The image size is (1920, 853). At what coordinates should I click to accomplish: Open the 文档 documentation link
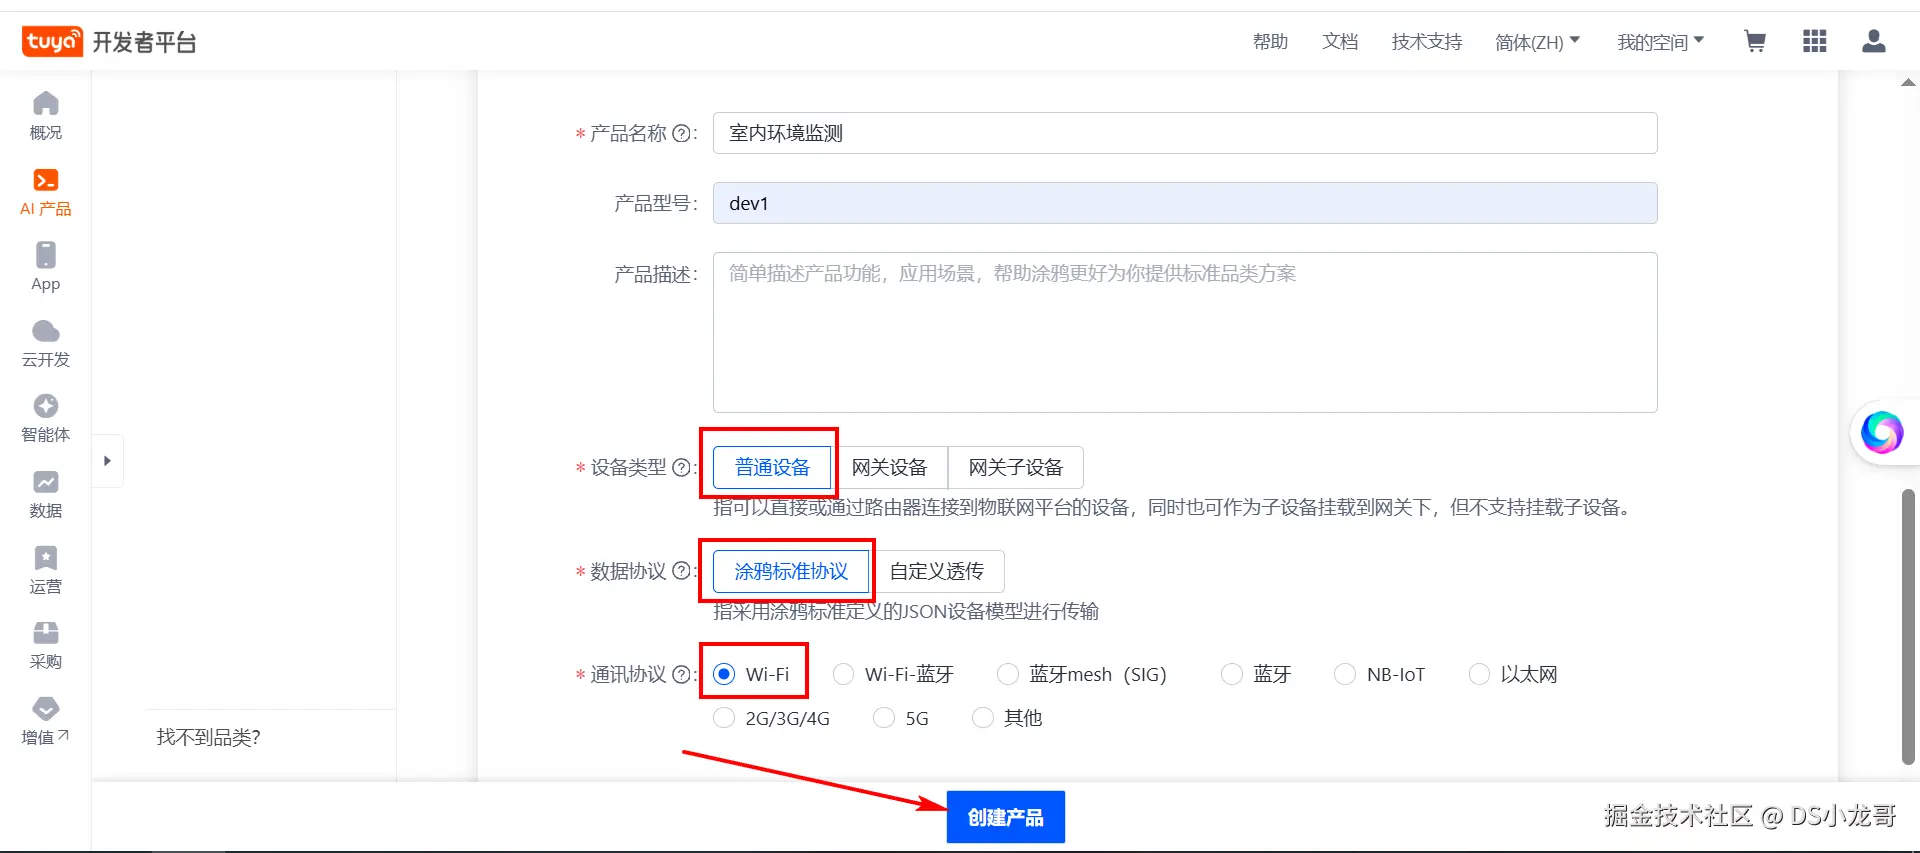pos(1340,42)
